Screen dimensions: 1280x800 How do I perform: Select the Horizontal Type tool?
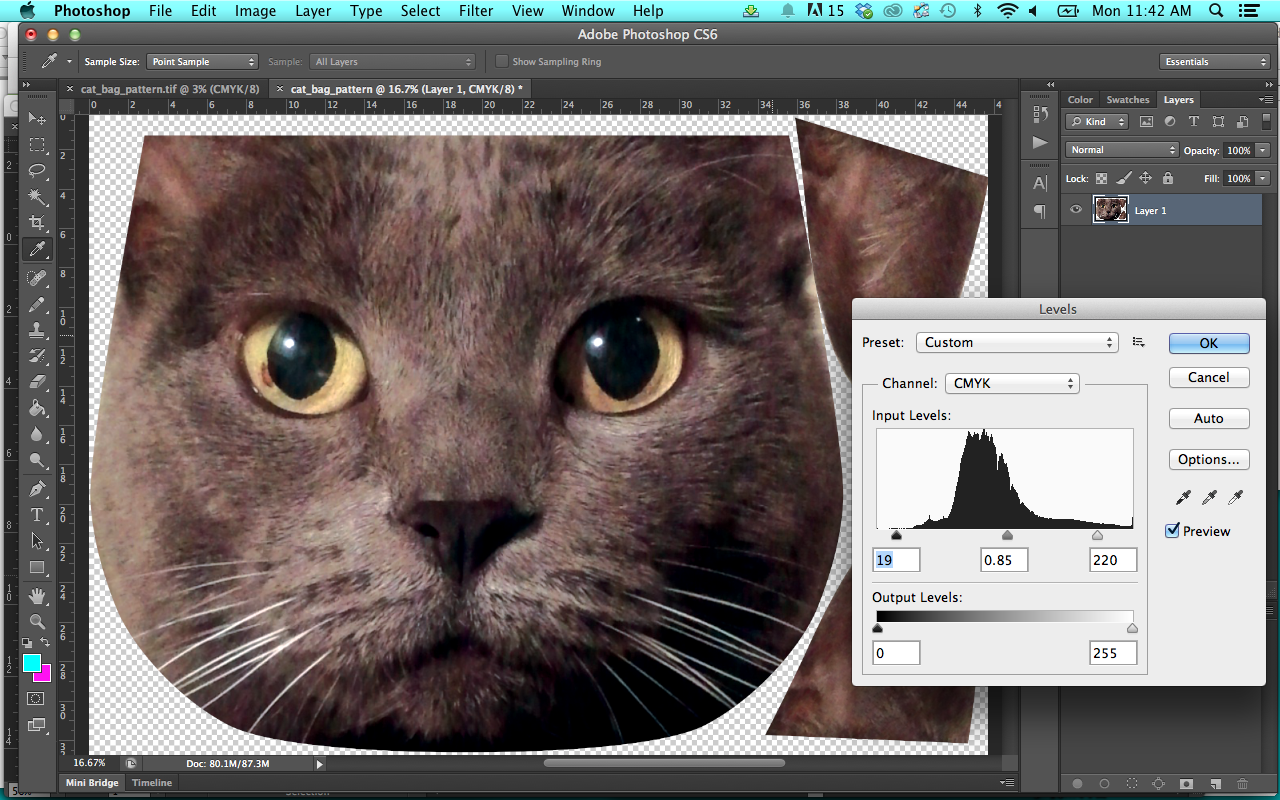click(37, 515)
